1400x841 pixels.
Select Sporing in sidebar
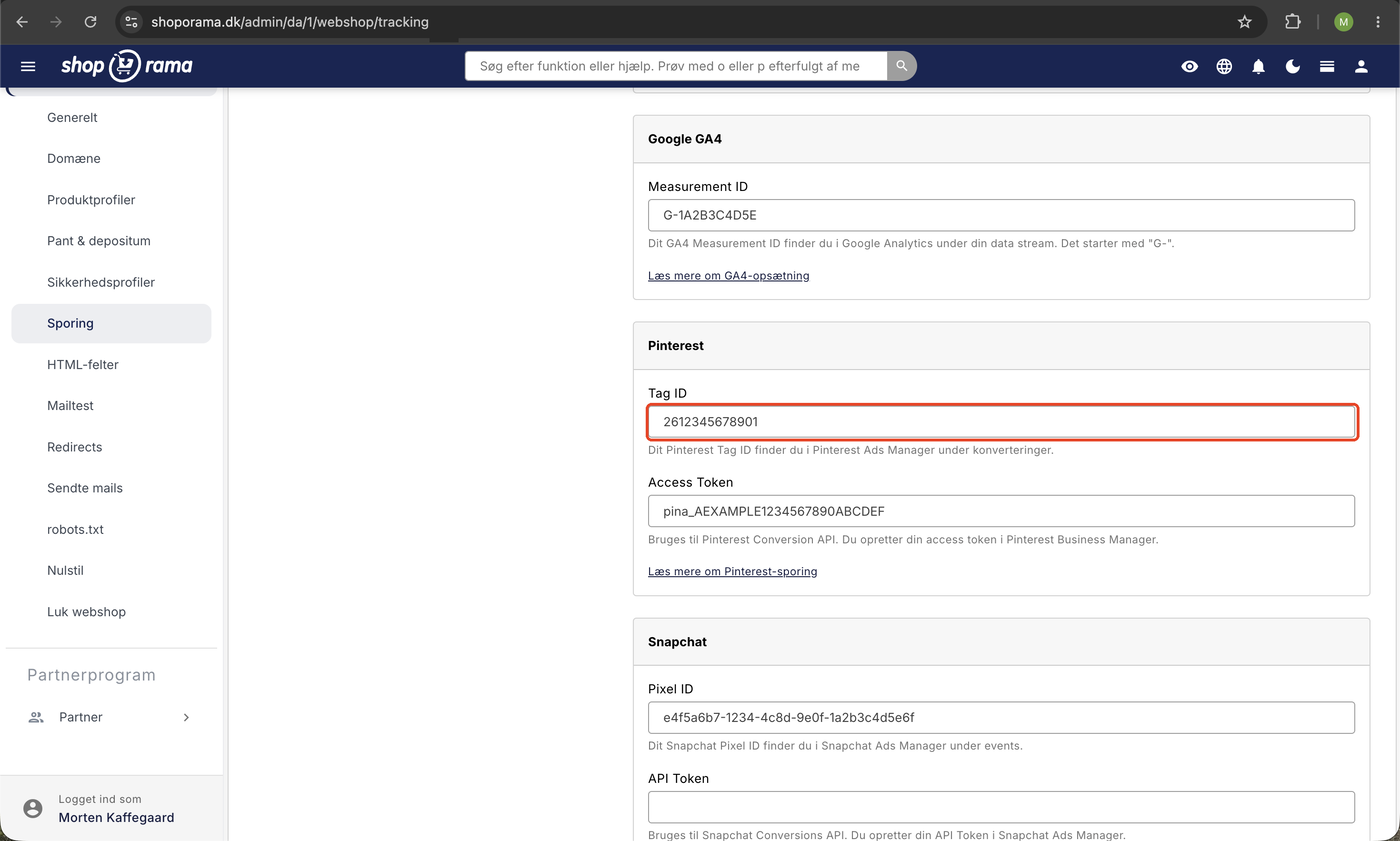(x=111, y=323)
